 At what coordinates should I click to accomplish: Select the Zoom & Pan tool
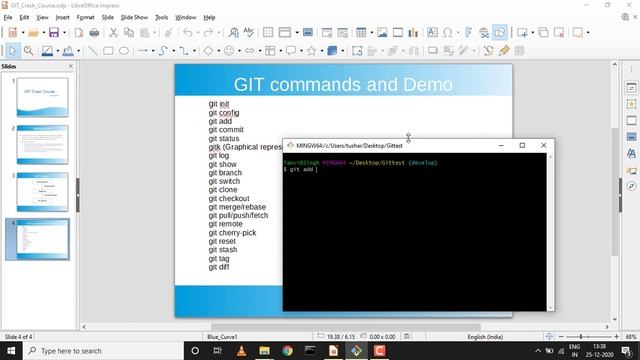click(x=28, y=51)
